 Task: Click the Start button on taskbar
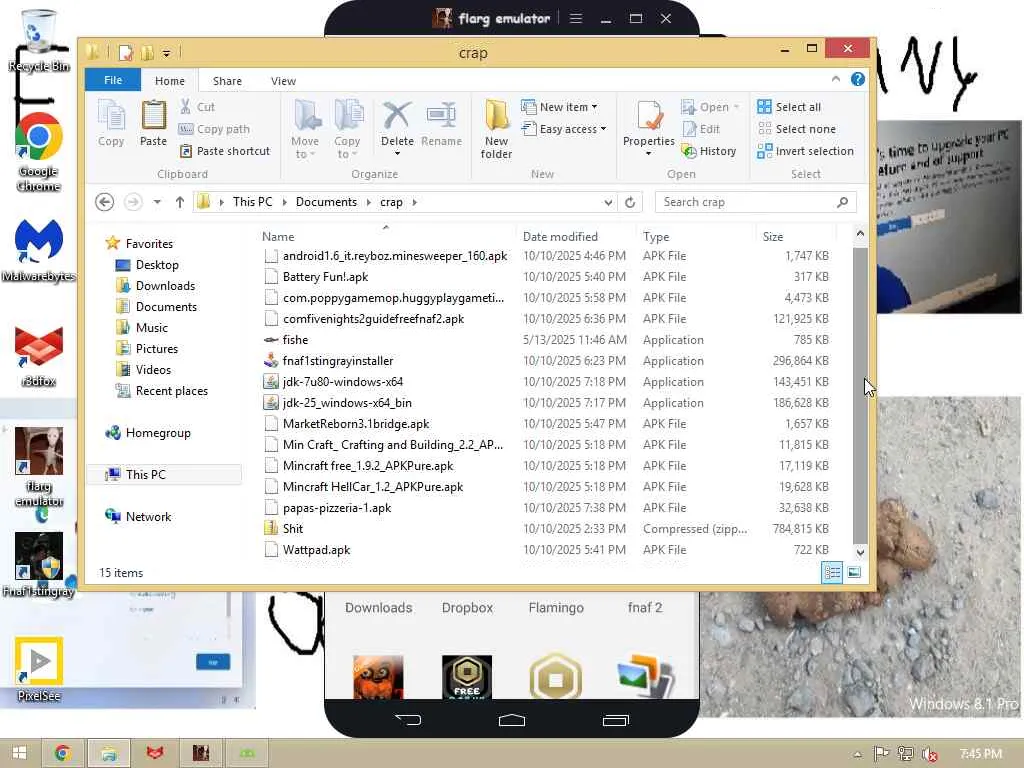[19, 753]
